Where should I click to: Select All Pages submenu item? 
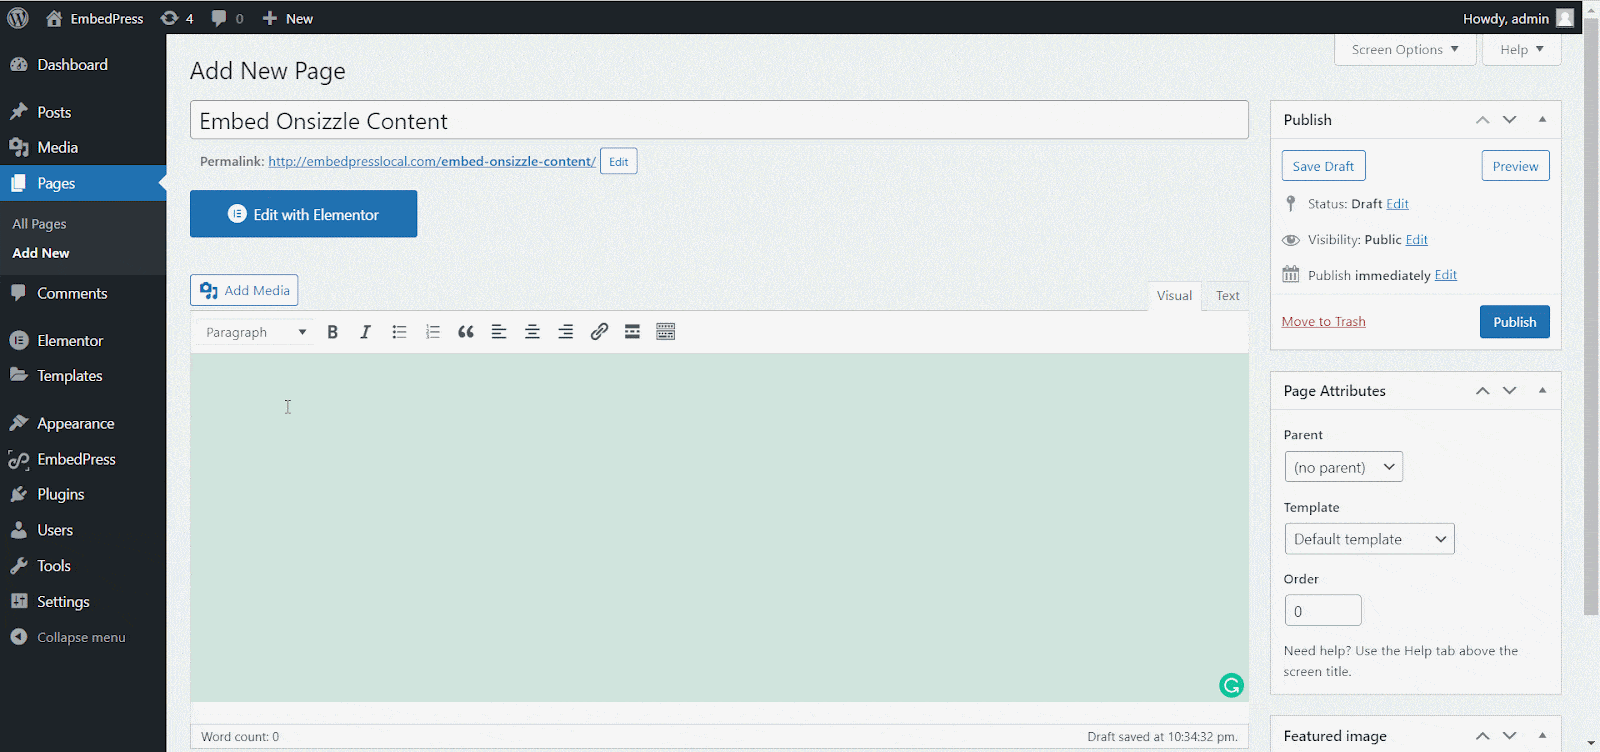(39, 224)
